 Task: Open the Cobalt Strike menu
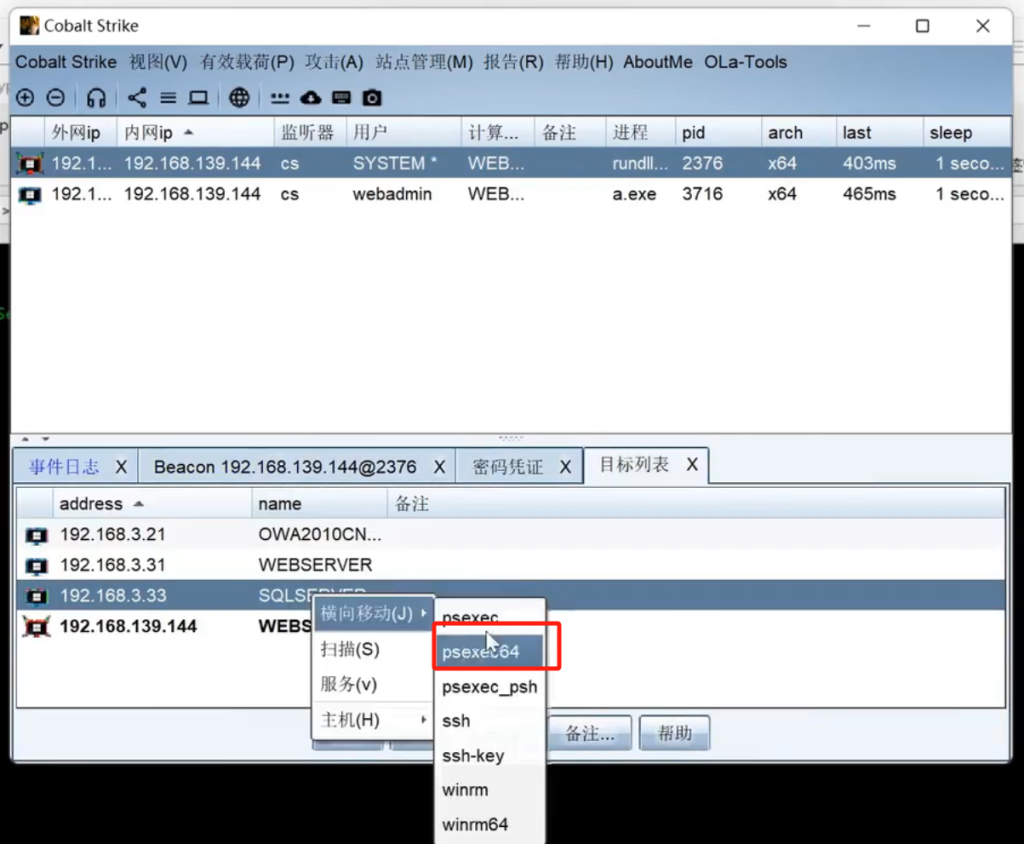pyautogui.click(x=66, y=62)
